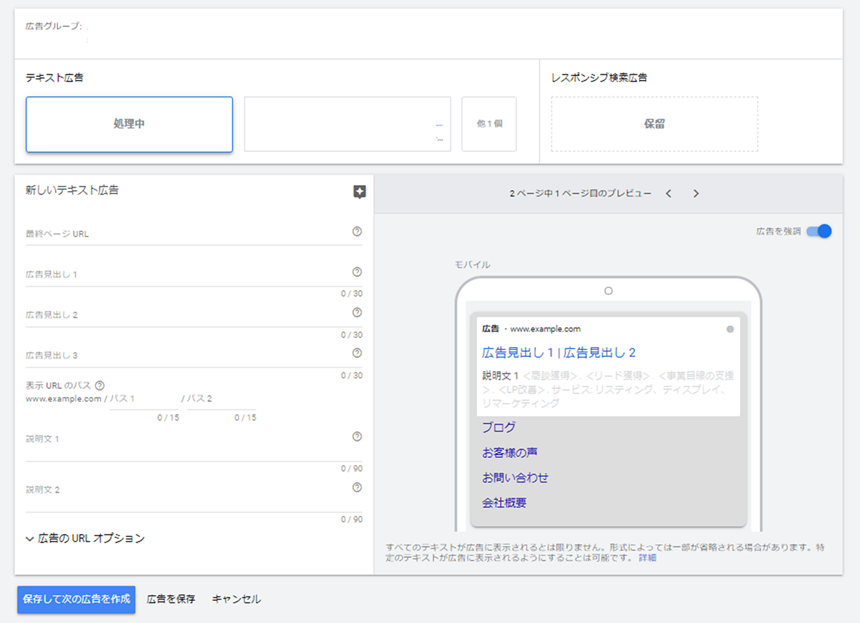The image size is (860, 623).
Task: Click the モバイル preview label
Action: 472,264
